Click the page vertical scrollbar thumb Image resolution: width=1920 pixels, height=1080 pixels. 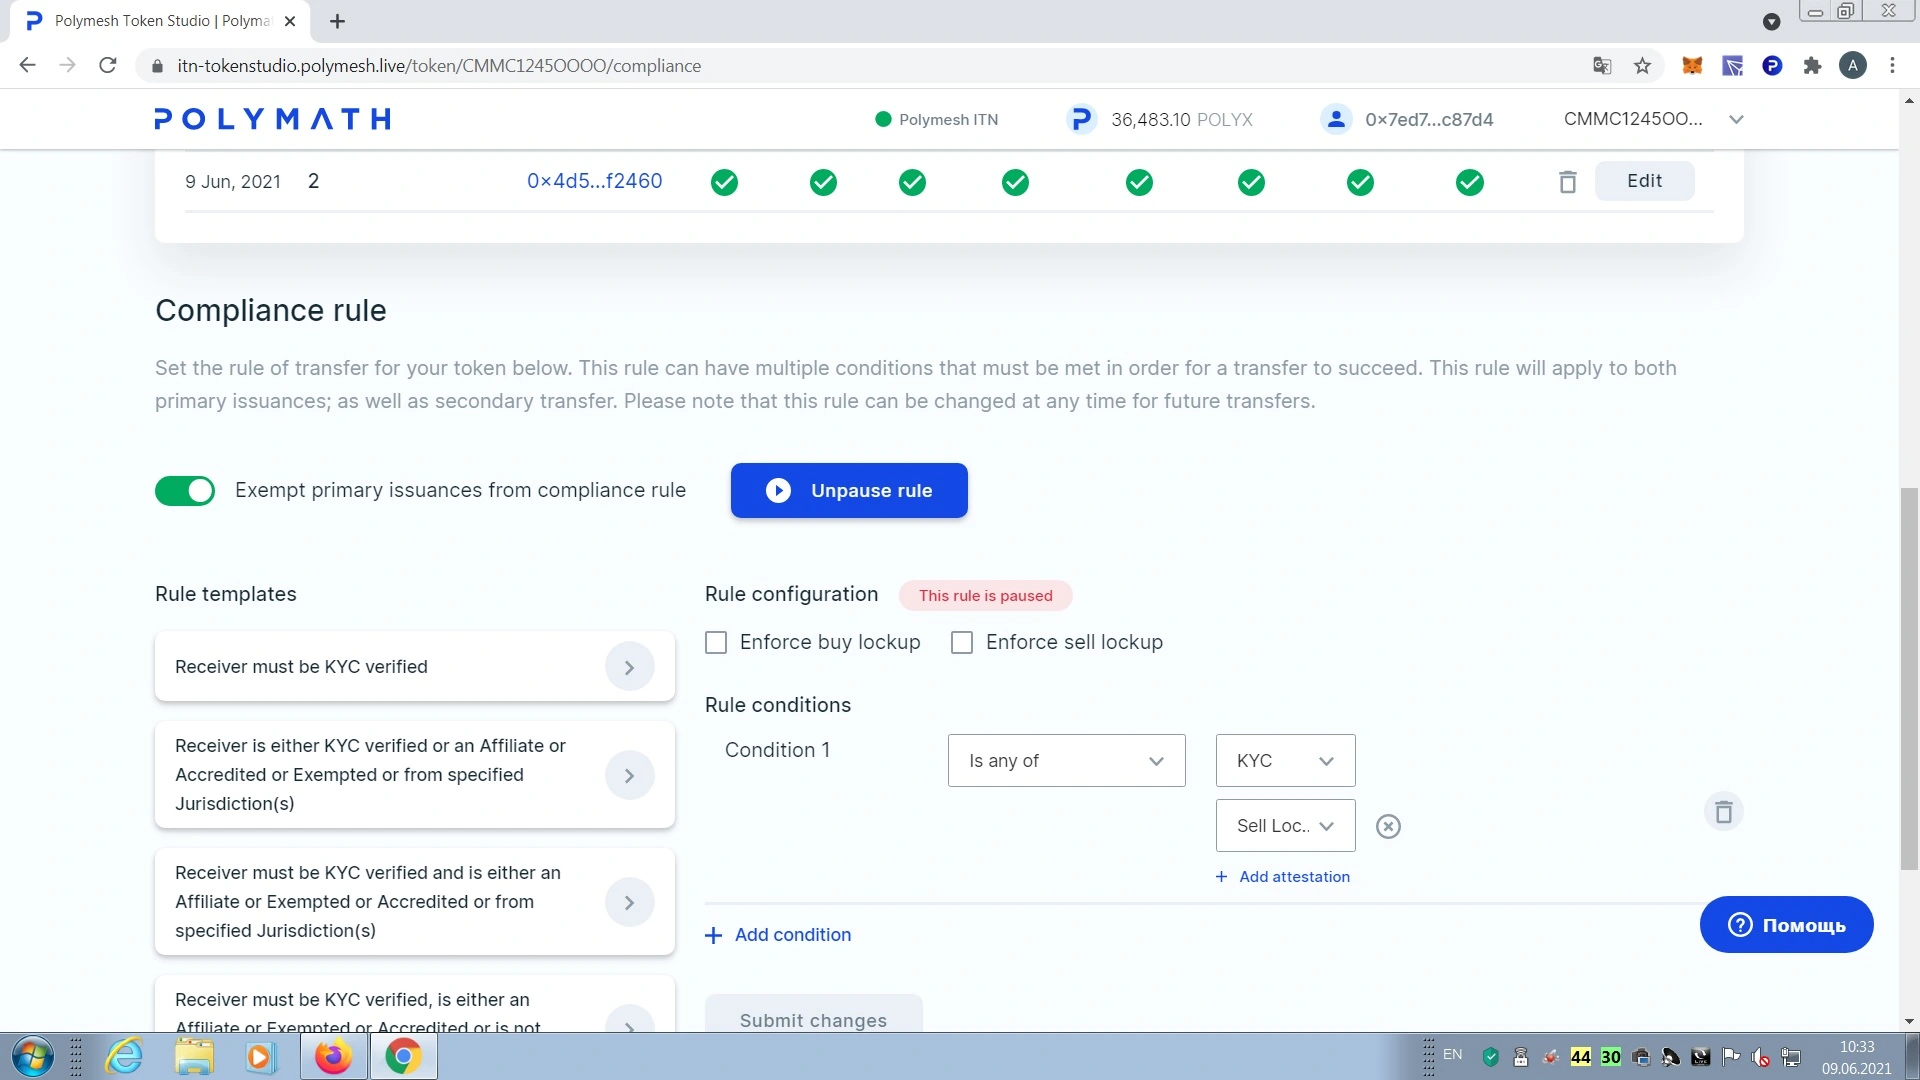tap(1909, 680)
